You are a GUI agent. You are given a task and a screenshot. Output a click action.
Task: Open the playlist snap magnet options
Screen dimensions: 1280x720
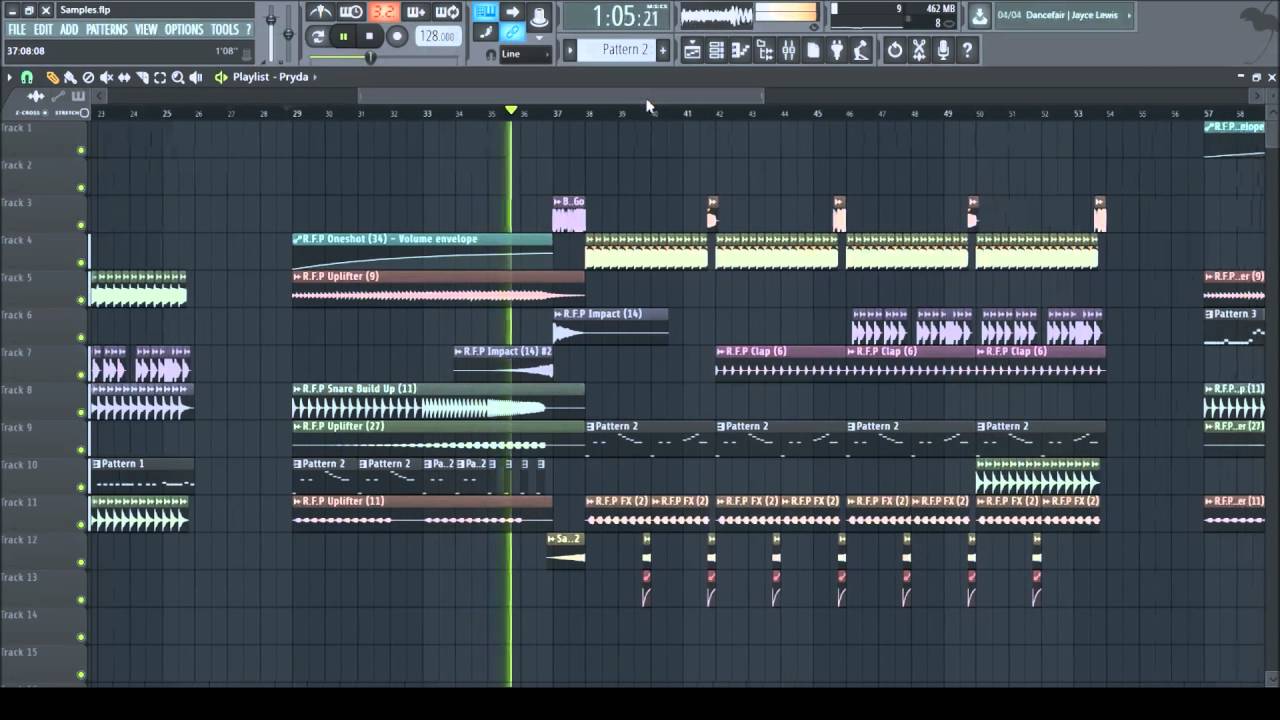[27, 77]
